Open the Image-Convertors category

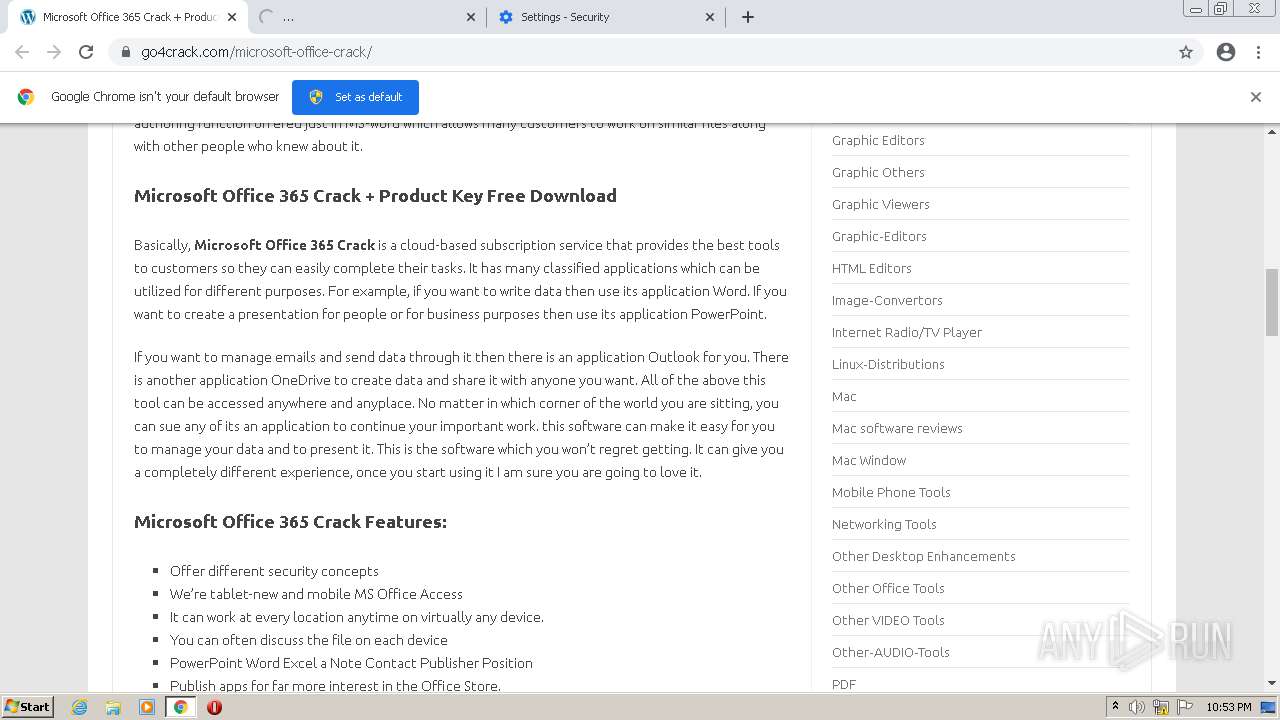(x=887, y=301)
